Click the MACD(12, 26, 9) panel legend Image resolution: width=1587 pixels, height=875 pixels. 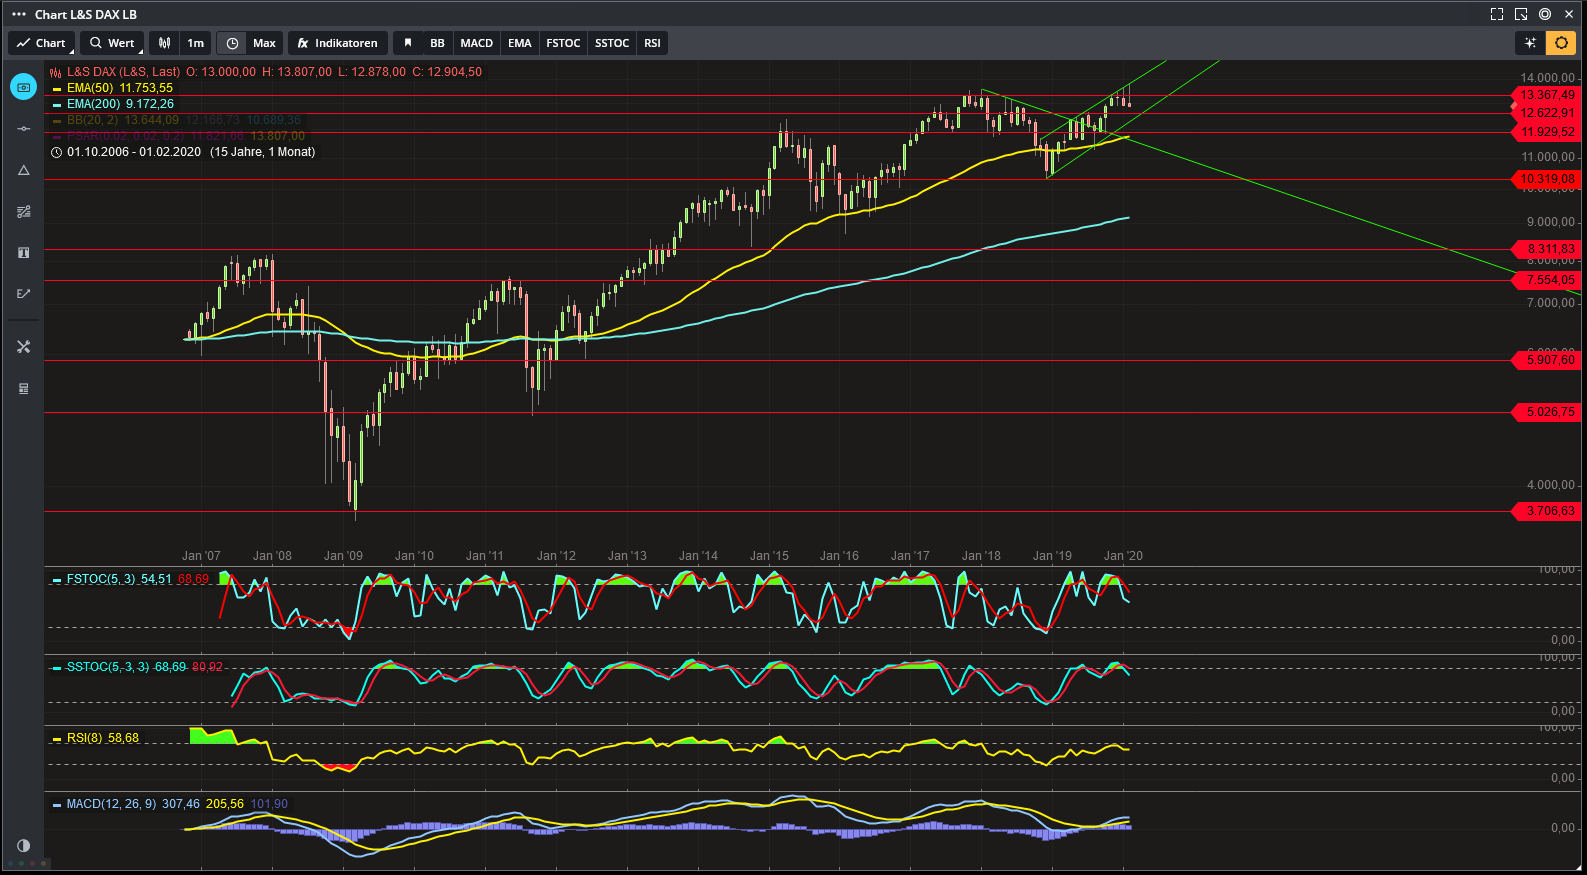pos(177,804)
